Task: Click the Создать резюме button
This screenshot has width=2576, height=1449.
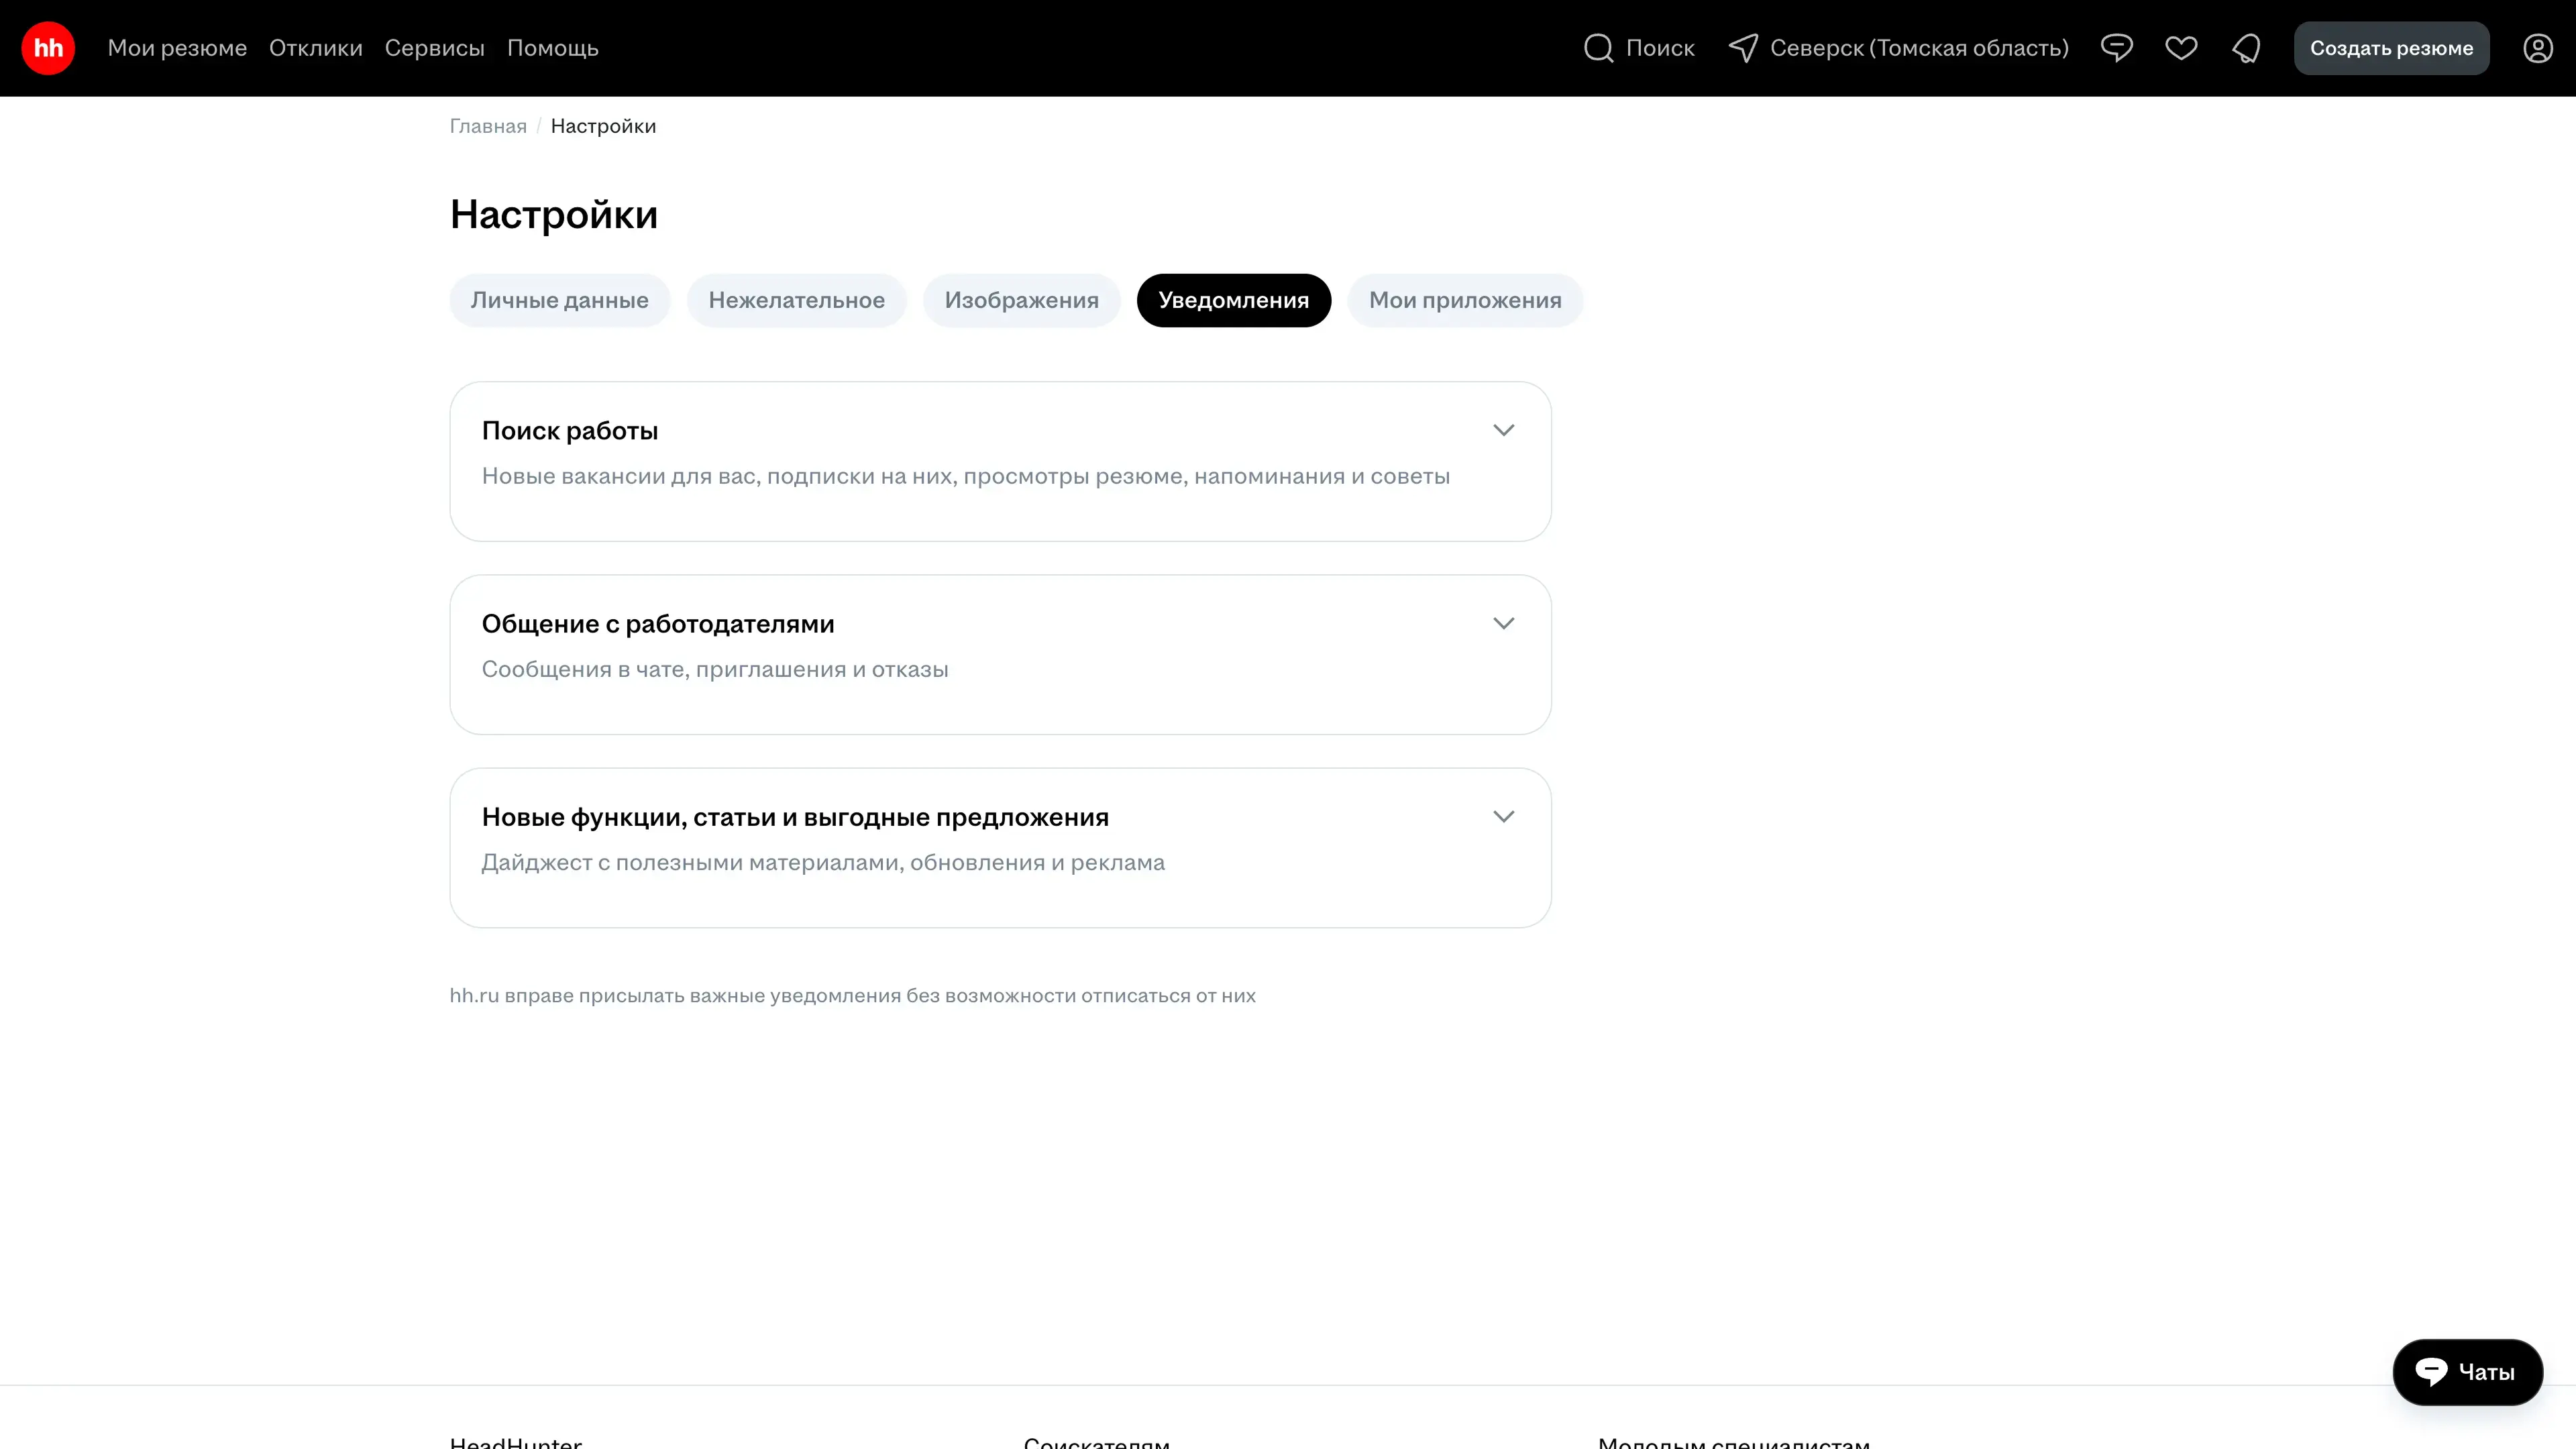Action: 2391,48
